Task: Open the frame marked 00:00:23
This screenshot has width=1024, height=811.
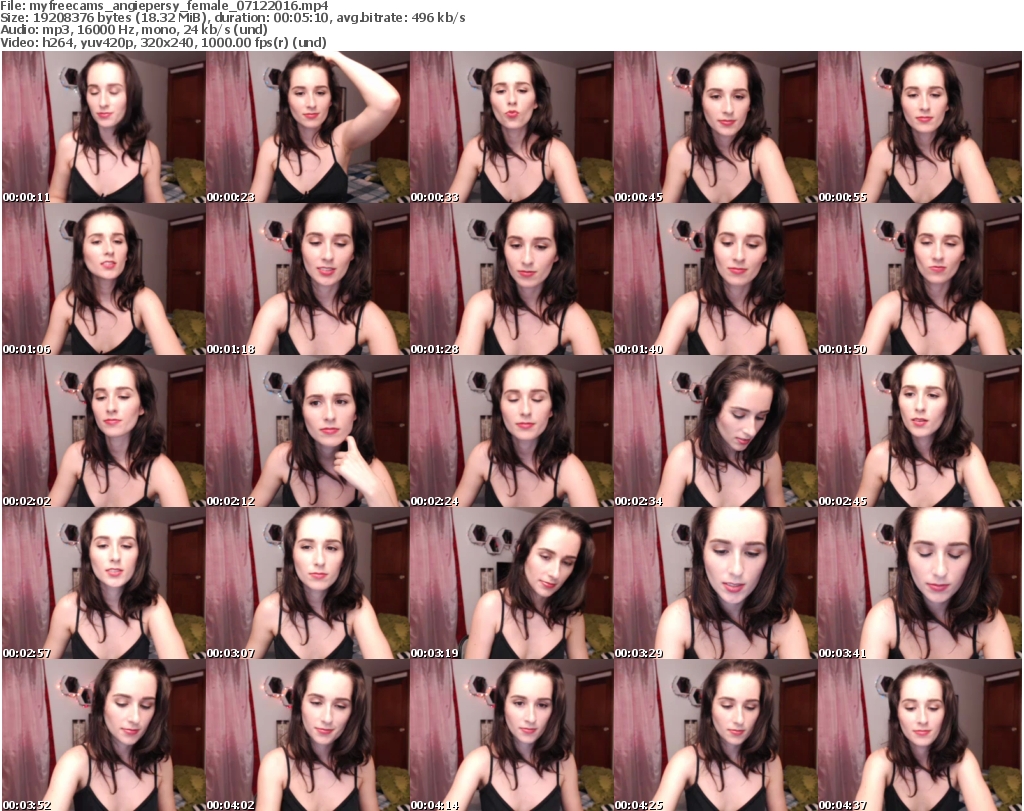Action: point(308,127)
